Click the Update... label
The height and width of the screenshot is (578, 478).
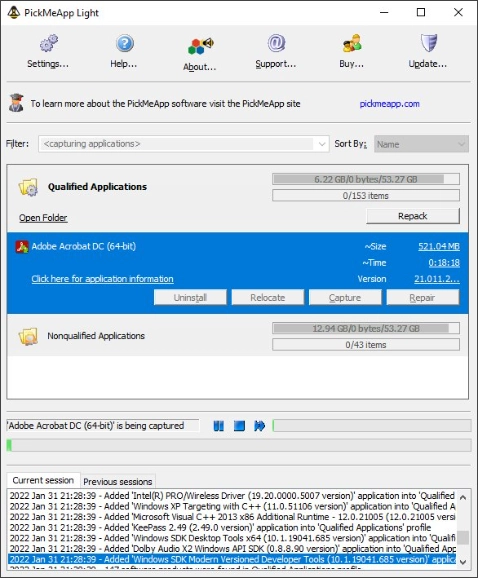[x=428, y=64]
